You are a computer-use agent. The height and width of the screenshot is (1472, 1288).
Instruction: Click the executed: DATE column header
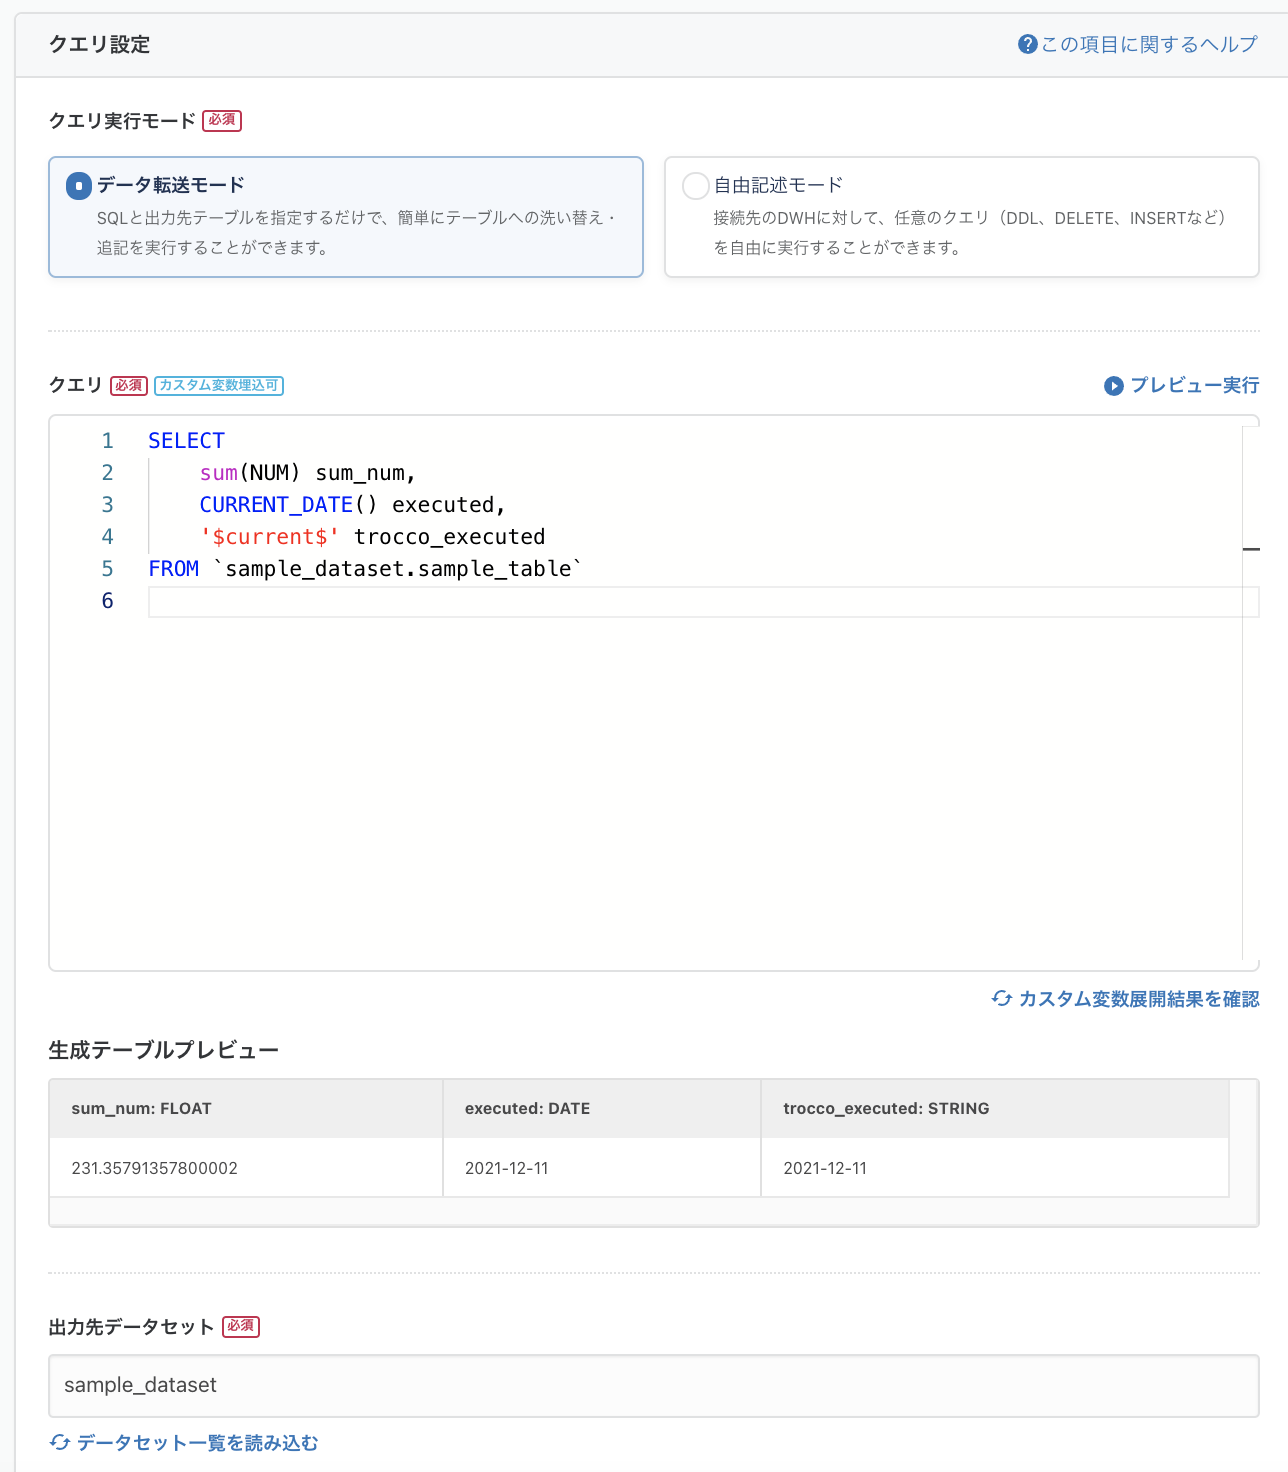[x=602, y=1108]
